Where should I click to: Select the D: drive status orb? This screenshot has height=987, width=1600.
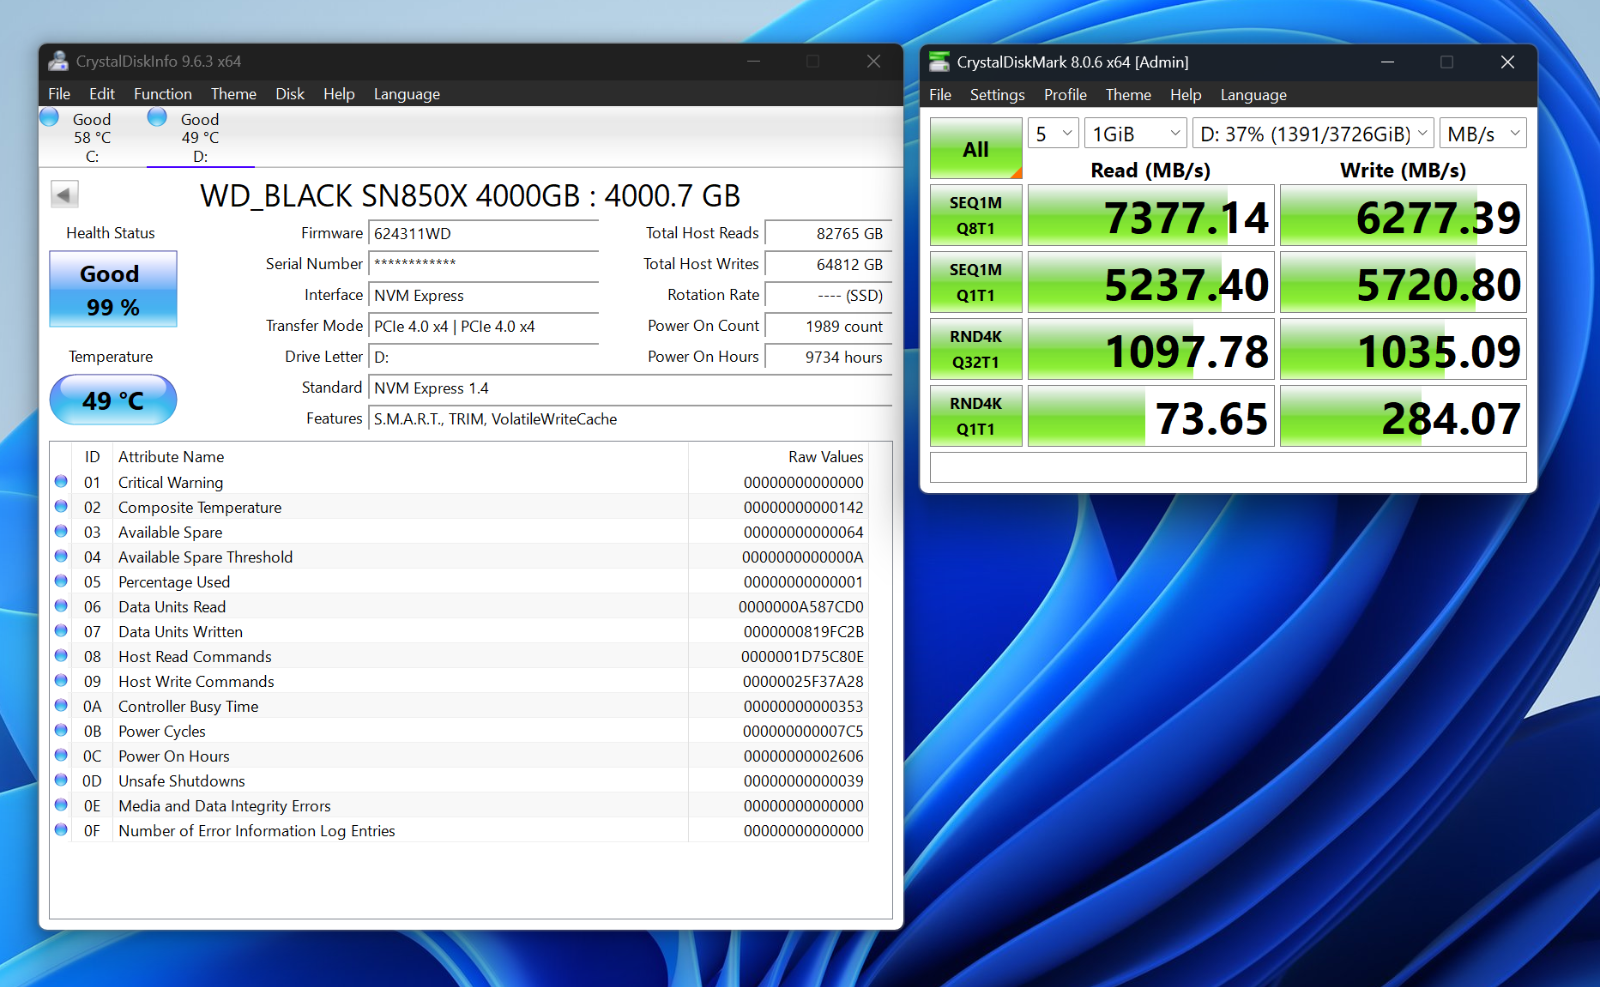coord(157,118)
